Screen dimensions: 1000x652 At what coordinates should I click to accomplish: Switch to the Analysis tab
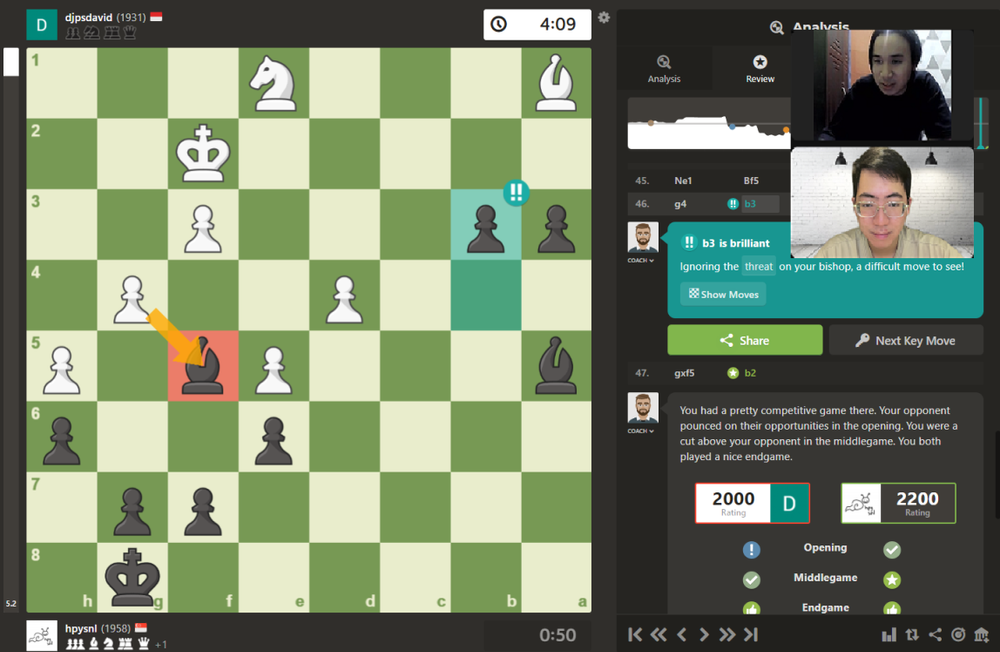[663, 68]
